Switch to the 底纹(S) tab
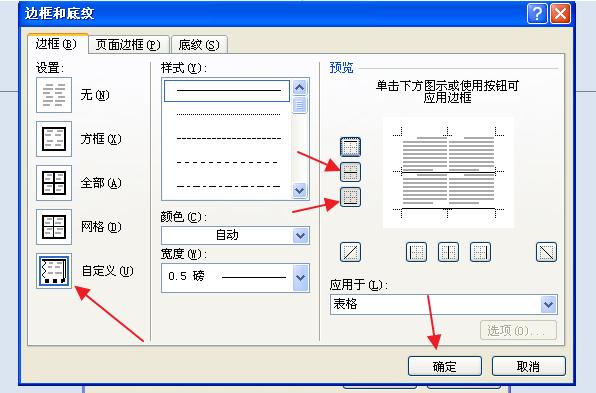 pos(199,45)
